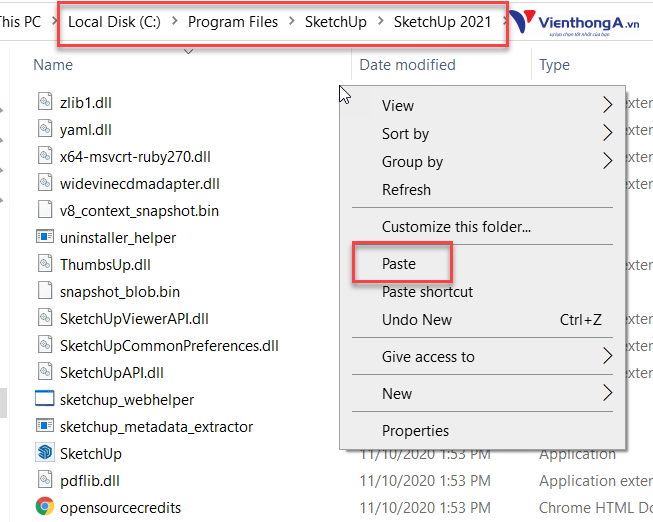Screen dimensions: 653x522
Task: Sort by the Name column header
Action: [x=53, y=65]
